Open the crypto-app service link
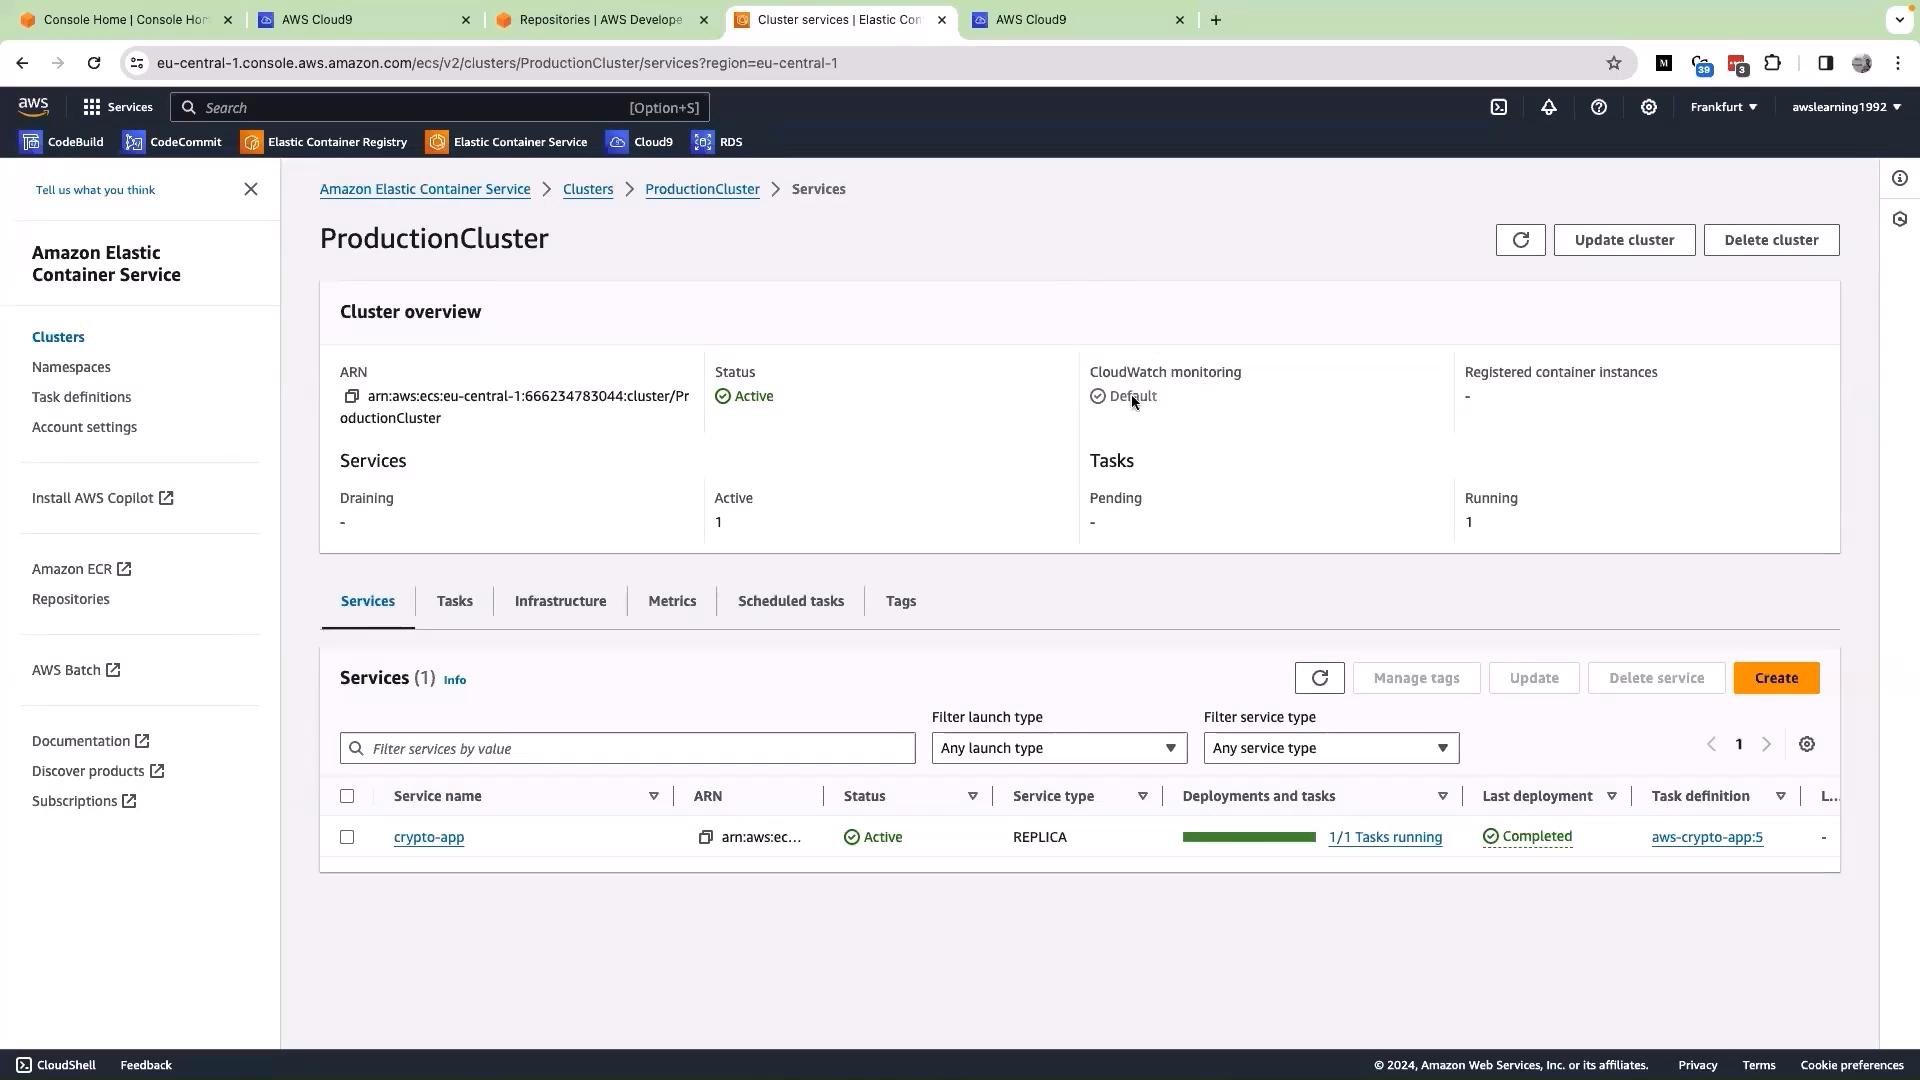 pyautogui.click(x=429, y=837)
